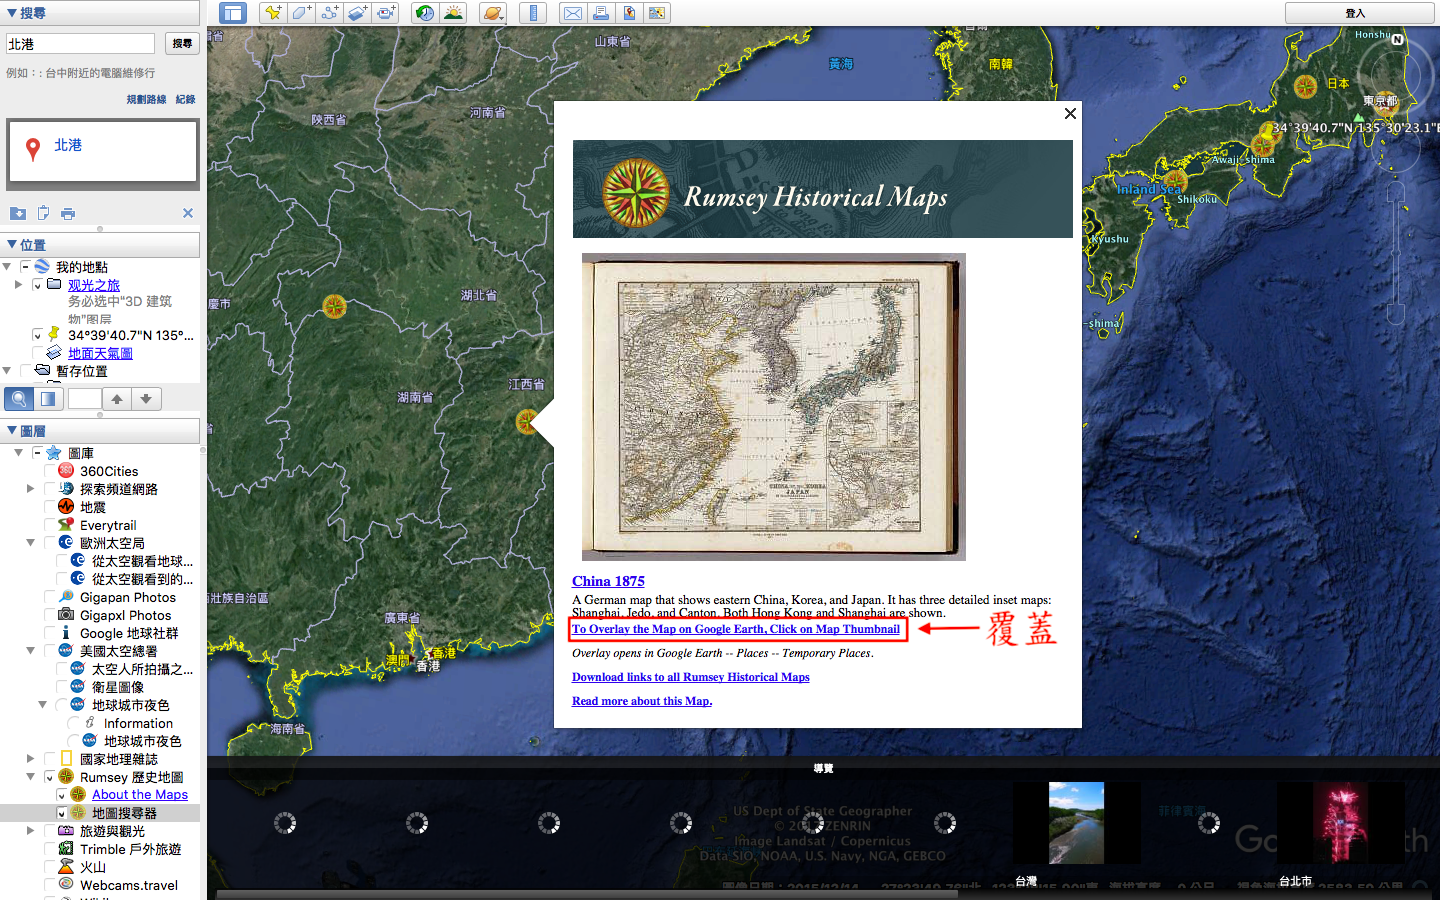This screenshot has width=1440, height=900.
Task: Select Information radio under 地球城市夜色
Action: tap(73, 723)
